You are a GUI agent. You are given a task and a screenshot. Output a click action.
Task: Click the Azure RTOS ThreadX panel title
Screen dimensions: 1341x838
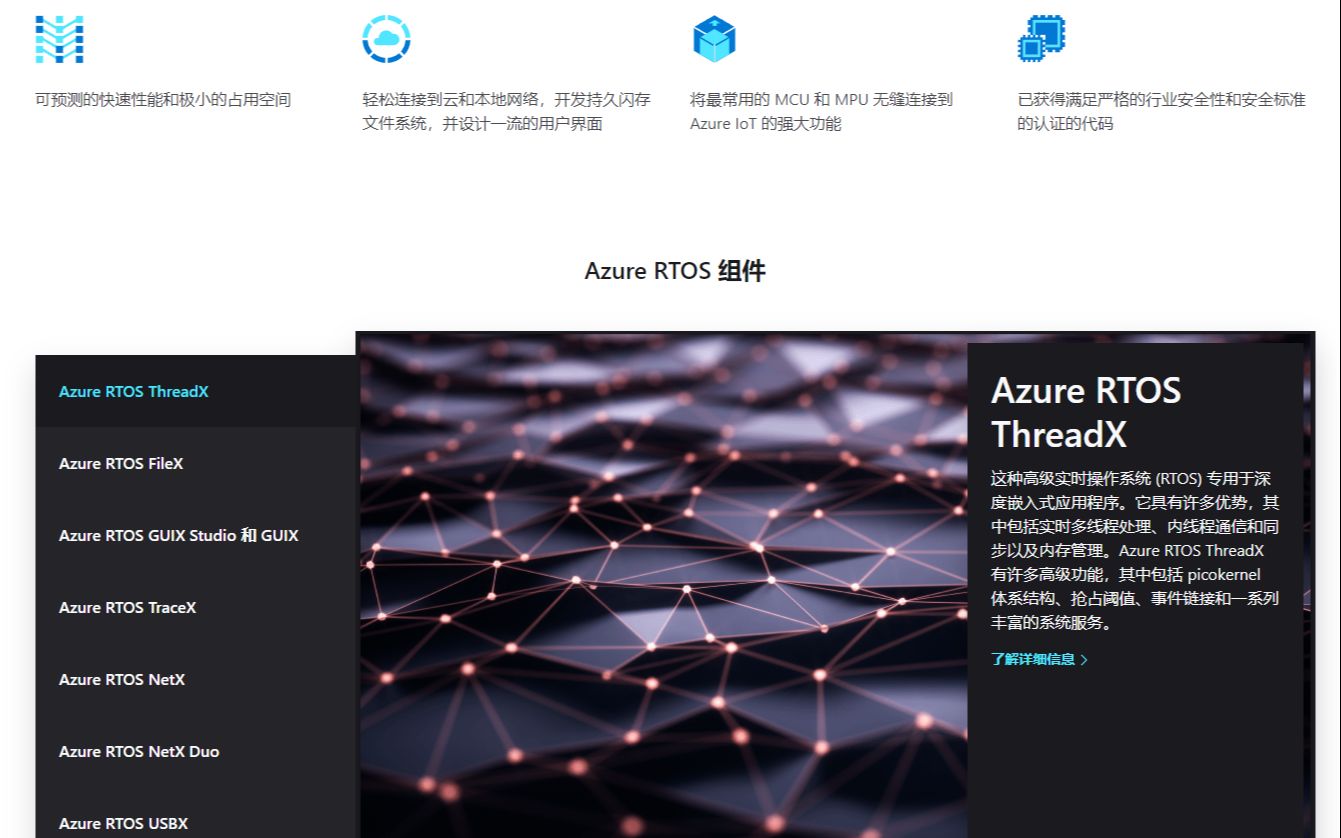1086,412
